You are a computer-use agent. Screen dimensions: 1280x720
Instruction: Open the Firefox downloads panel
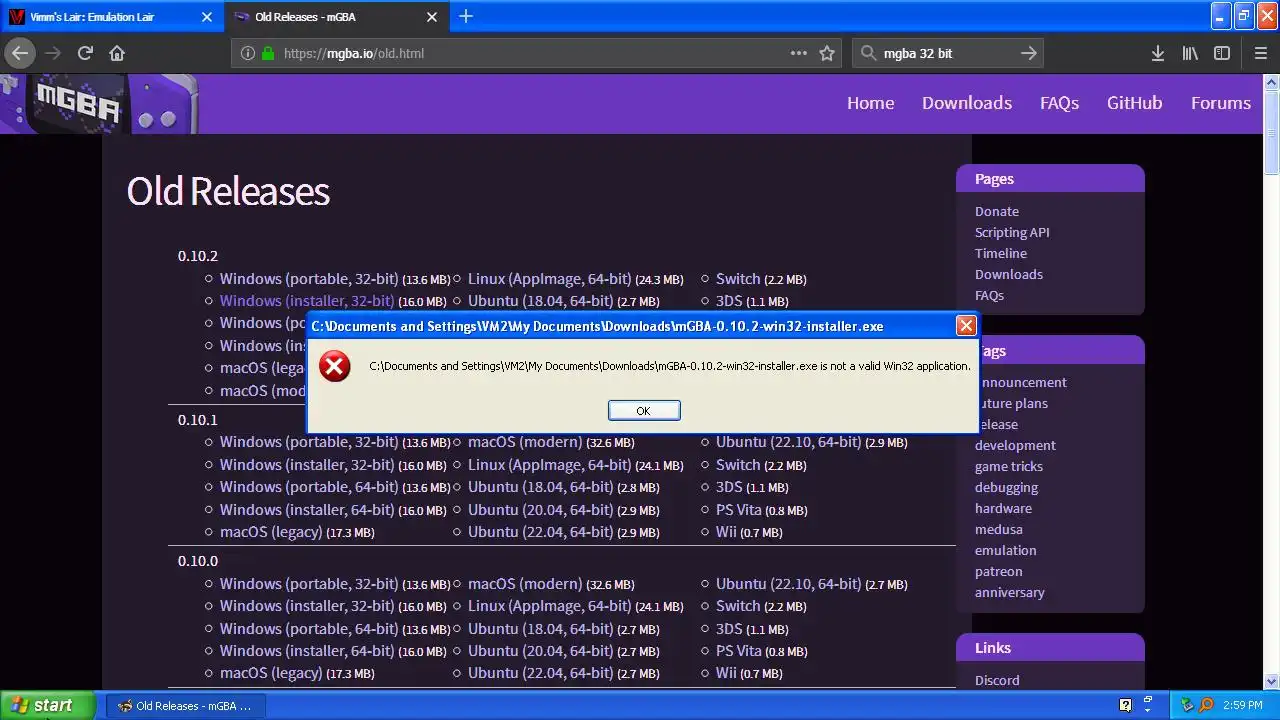[x=1158, y=53]
